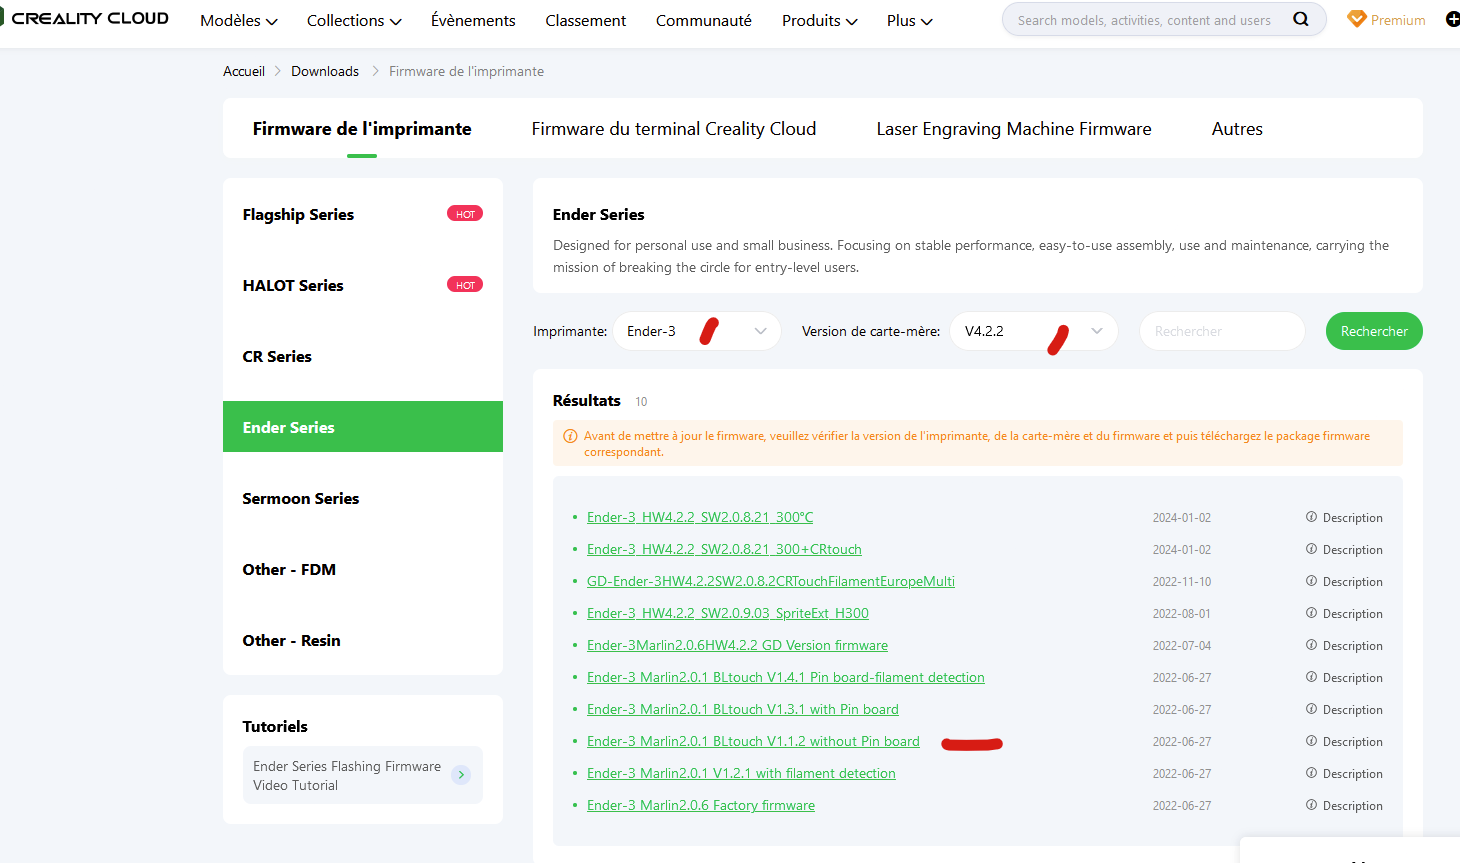Switch to Firmware de l'imprimante tab

click(362, 129)
